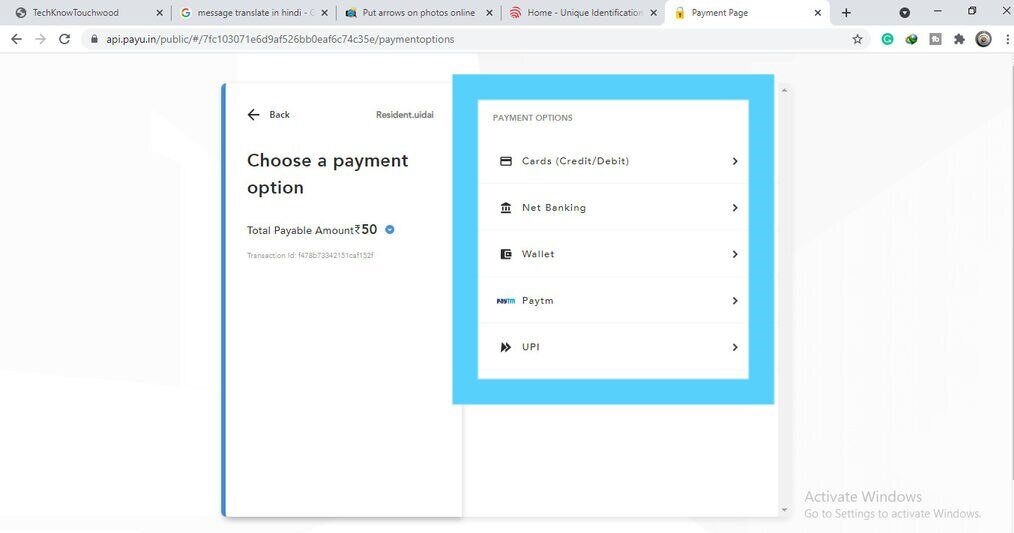Click the Total Payable Amount label
Viewport: 1014px width, 533px height.
click(300, 230)
